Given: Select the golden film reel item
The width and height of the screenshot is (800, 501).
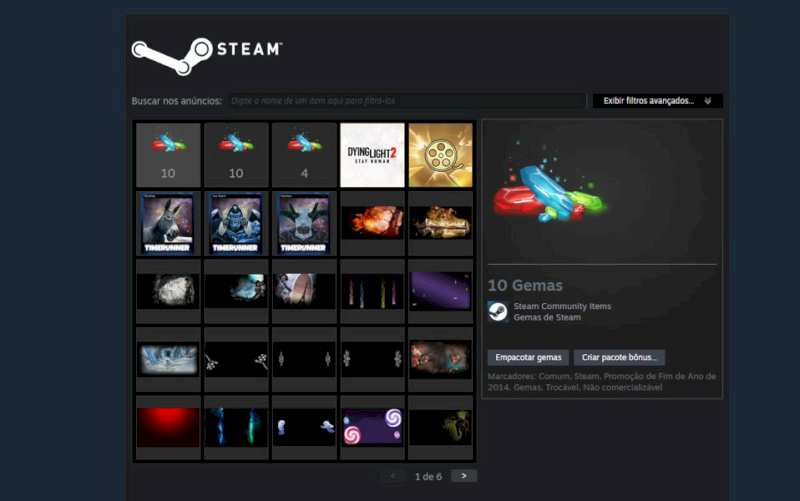Looking at the screenshot, I should pos(440,155).
